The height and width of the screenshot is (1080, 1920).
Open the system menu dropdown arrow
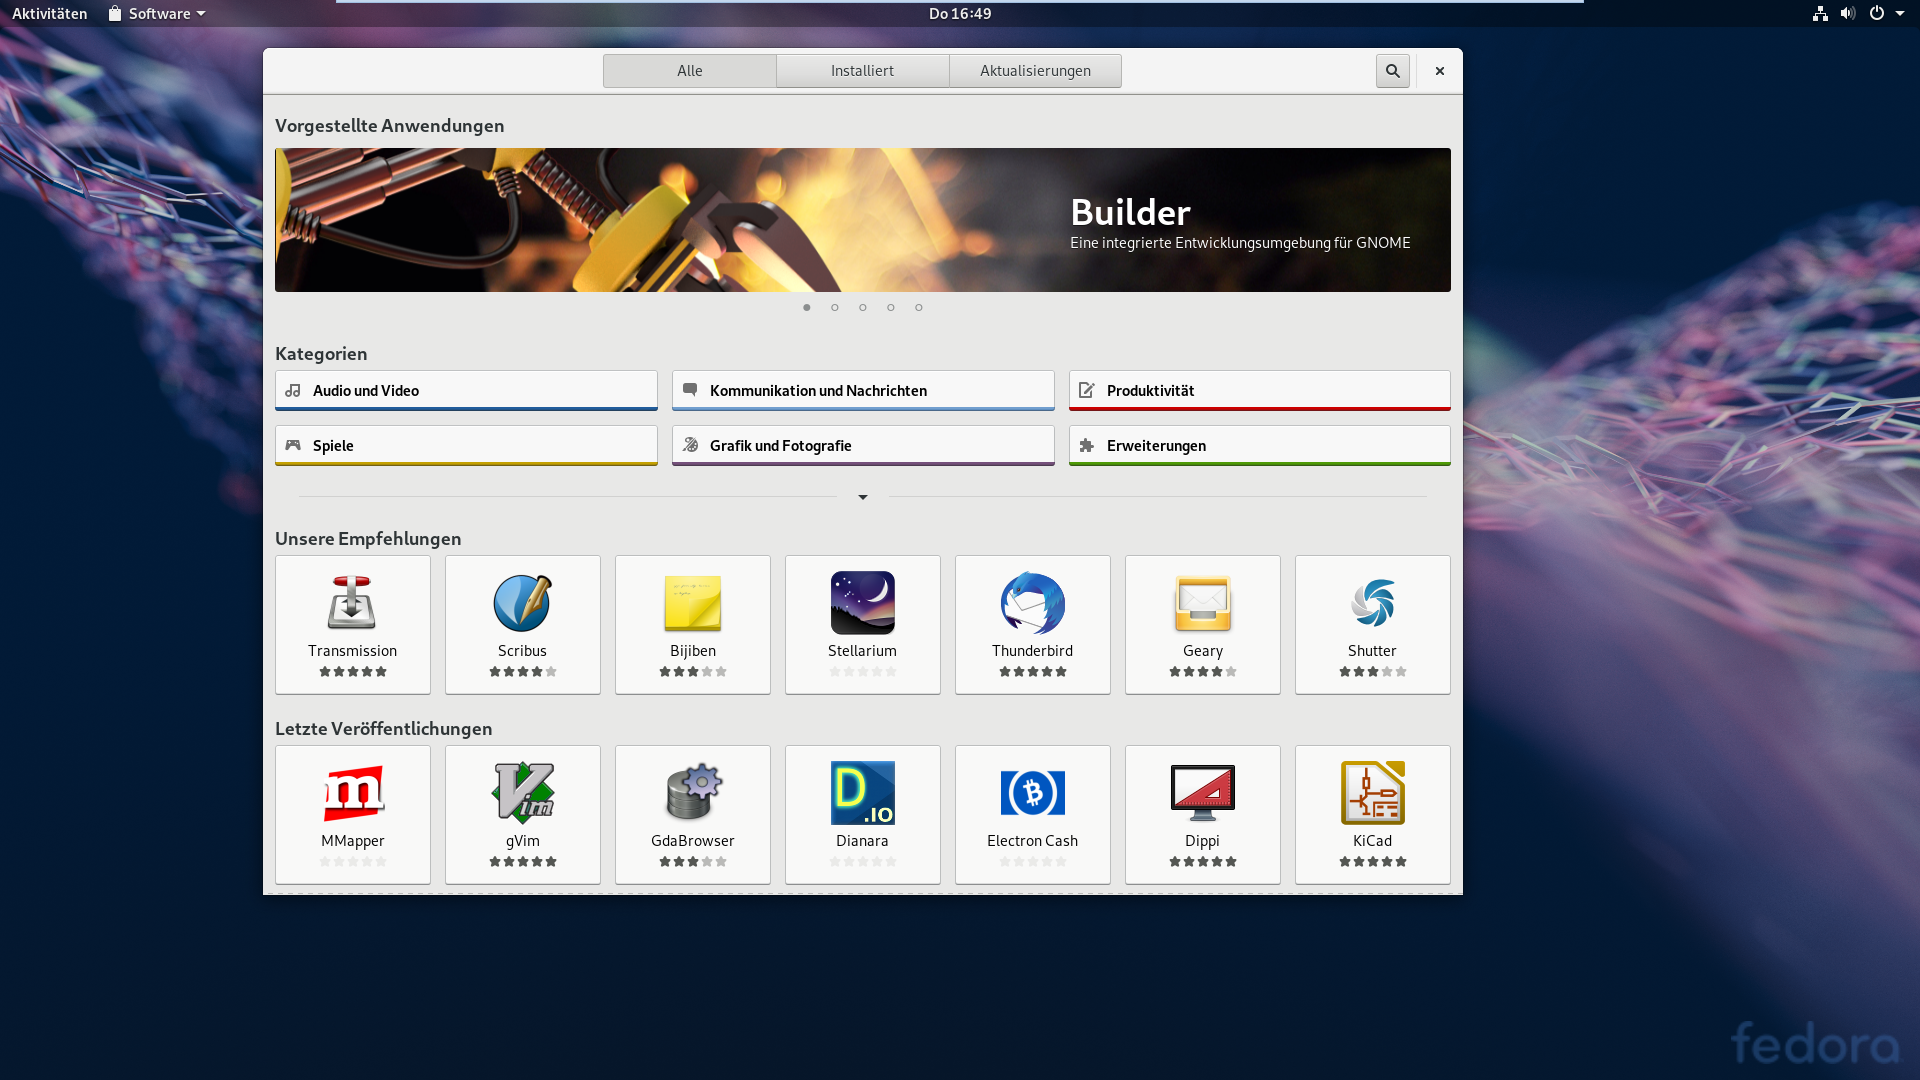[1899, 14]
